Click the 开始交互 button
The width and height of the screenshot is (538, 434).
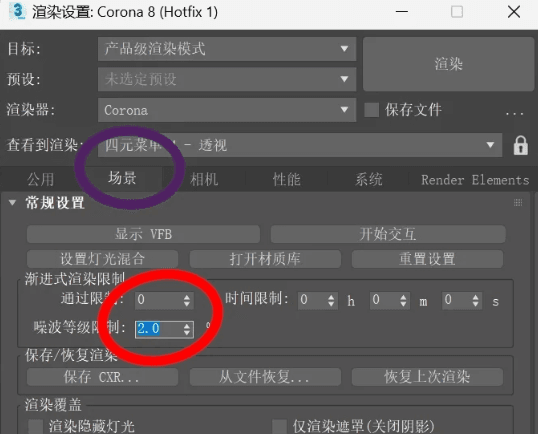pyautogui.click(x=388, y=234)
